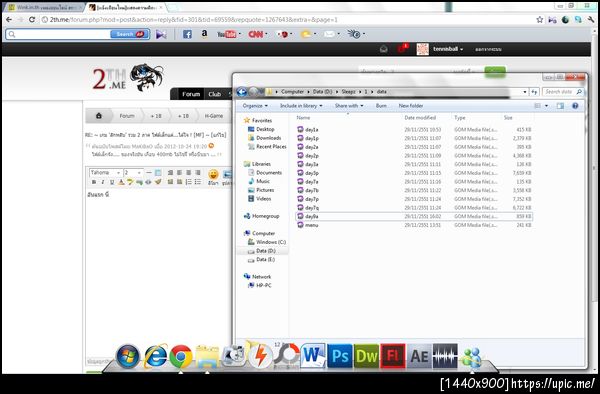Click the Windows Start orb

pyautogui.click(x=128, y=357)
